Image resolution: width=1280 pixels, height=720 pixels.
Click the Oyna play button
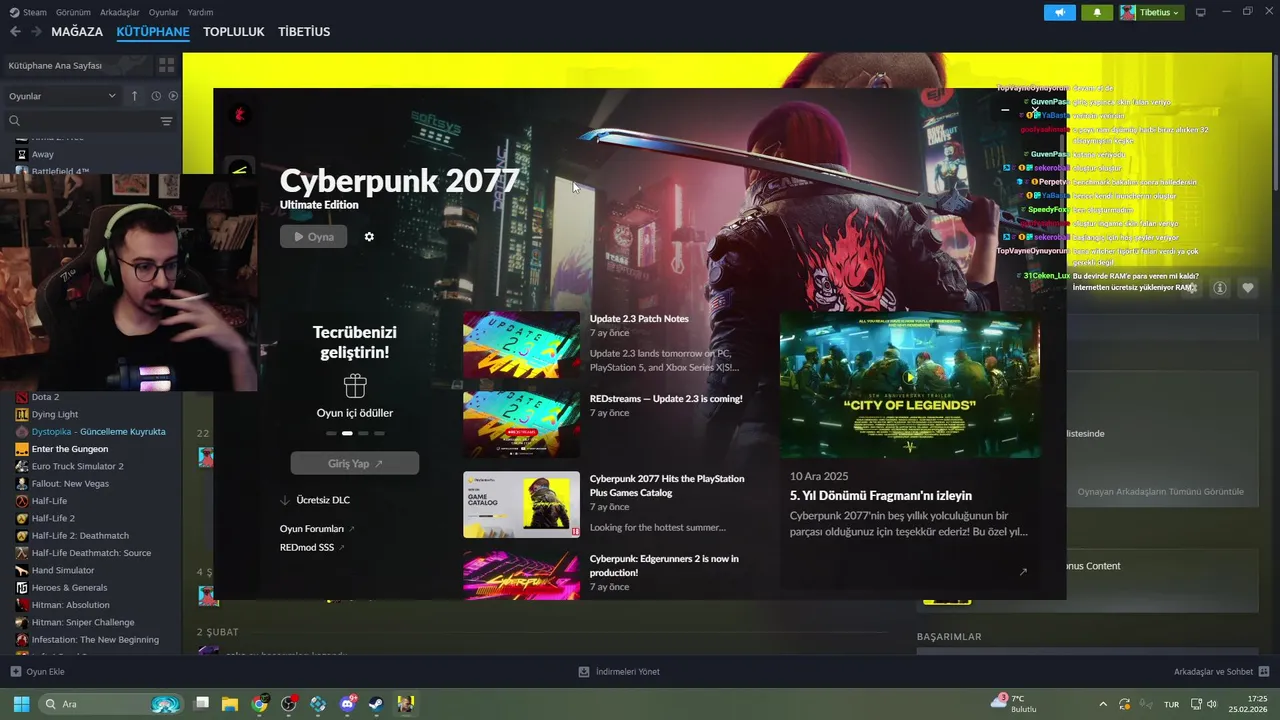pyautogui.click(x=314, y=237)
